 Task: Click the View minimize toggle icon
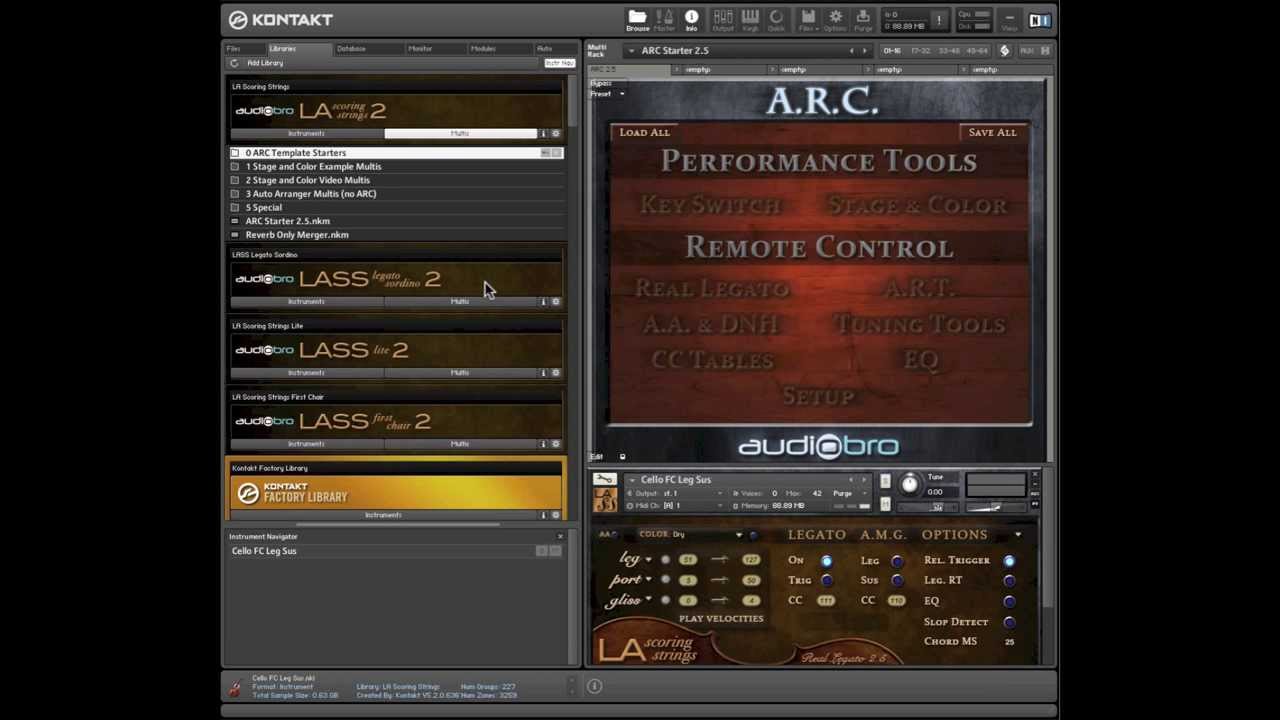coord(1009,20)
